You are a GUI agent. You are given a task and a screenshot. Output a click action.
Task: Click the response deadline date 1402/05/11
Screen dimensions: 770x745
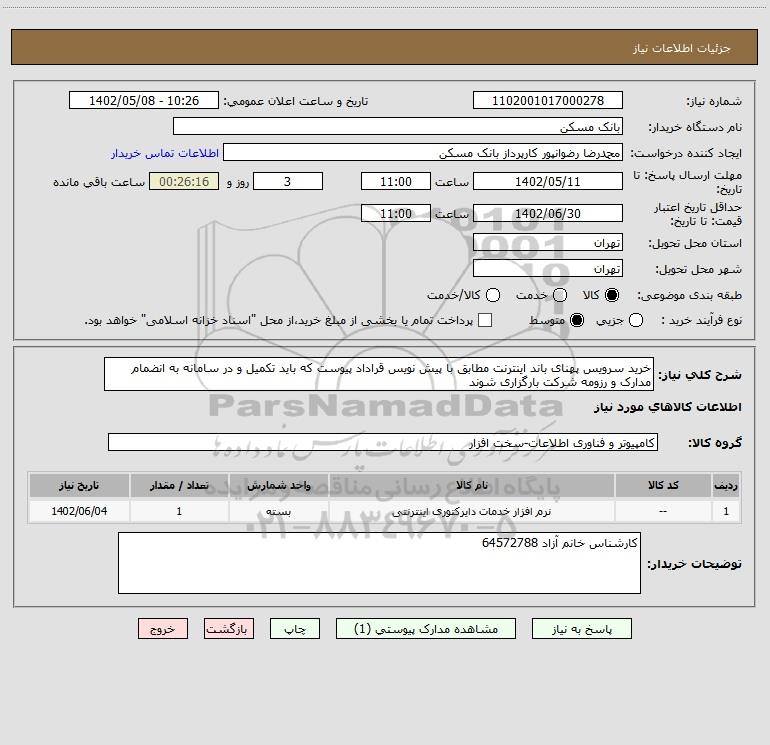548,181
